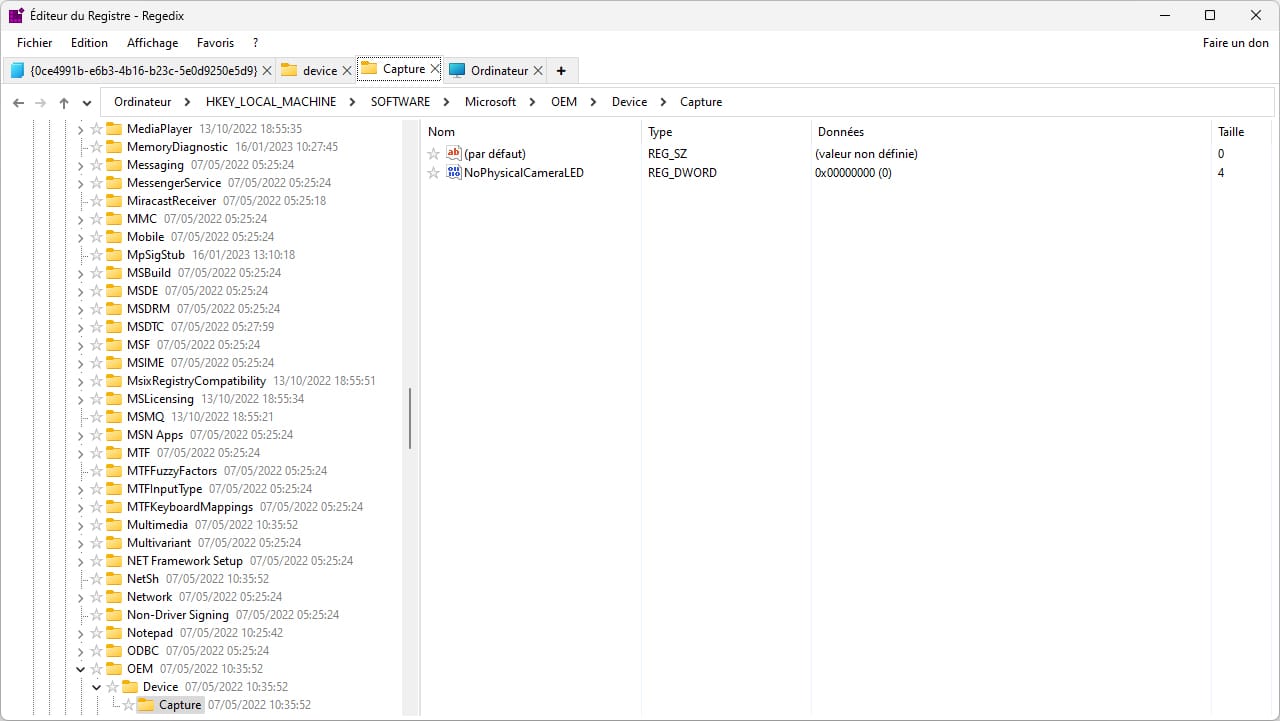Toggle favorite star for OEM key
Viewport: 1280px width, 721px height.
pyautogui.click(x=97, y=669)
